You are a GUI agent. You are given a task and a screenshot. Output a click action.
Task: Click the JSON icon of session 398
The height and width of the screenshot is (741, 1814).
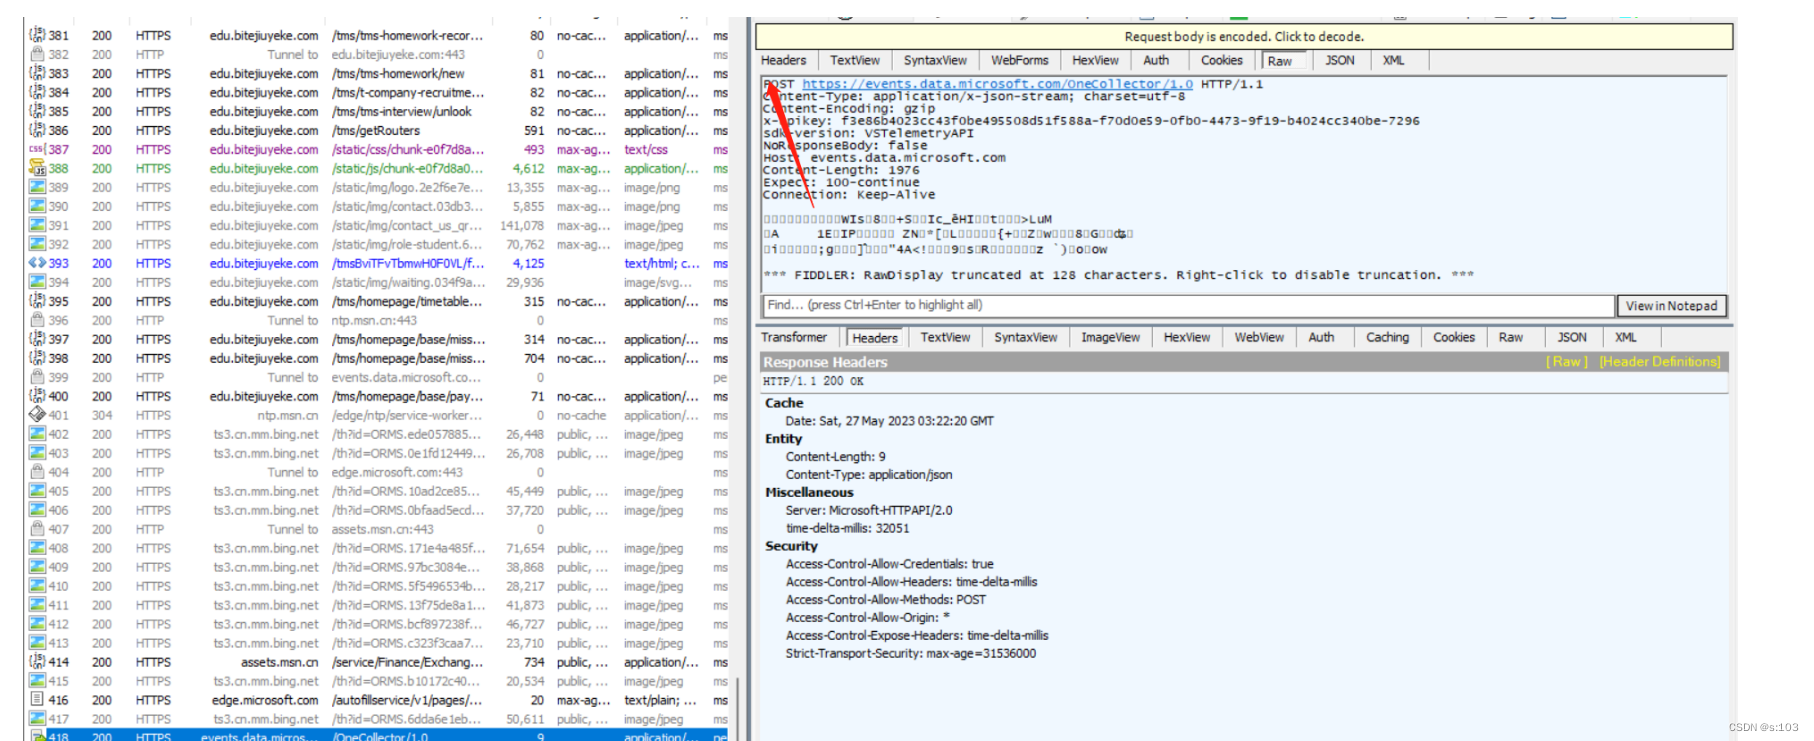[37, 358]
